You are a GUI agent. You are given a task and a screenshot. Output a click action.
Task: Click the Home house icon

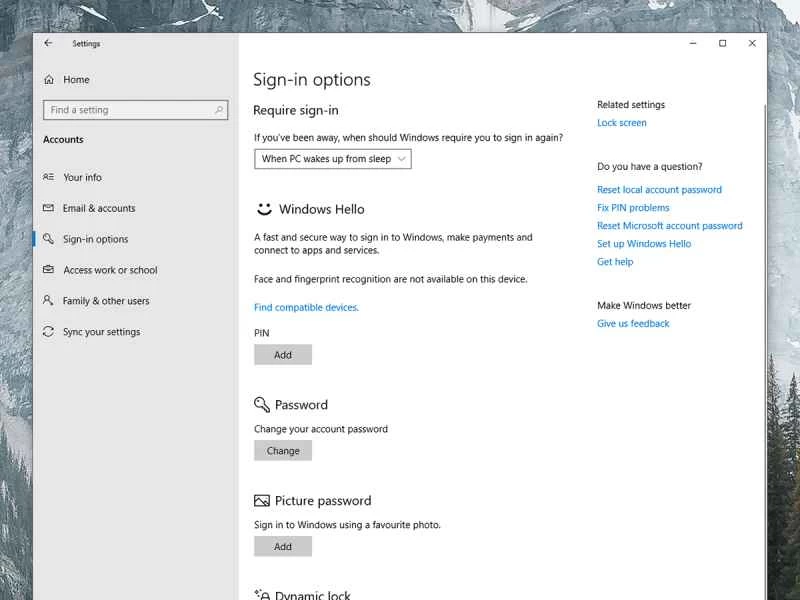click(49, 79)
